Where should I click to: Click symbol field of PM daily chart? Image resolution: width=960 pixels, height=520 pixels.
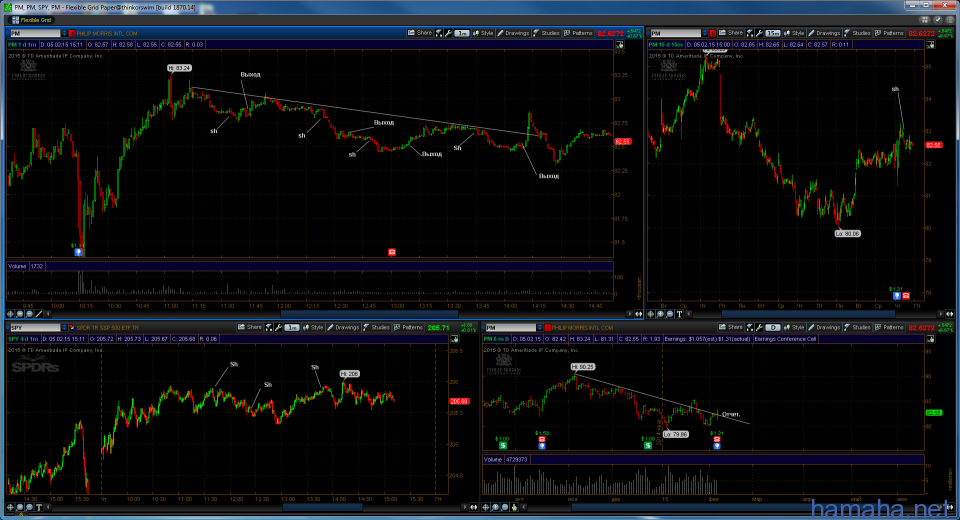[x=510, y=328]
